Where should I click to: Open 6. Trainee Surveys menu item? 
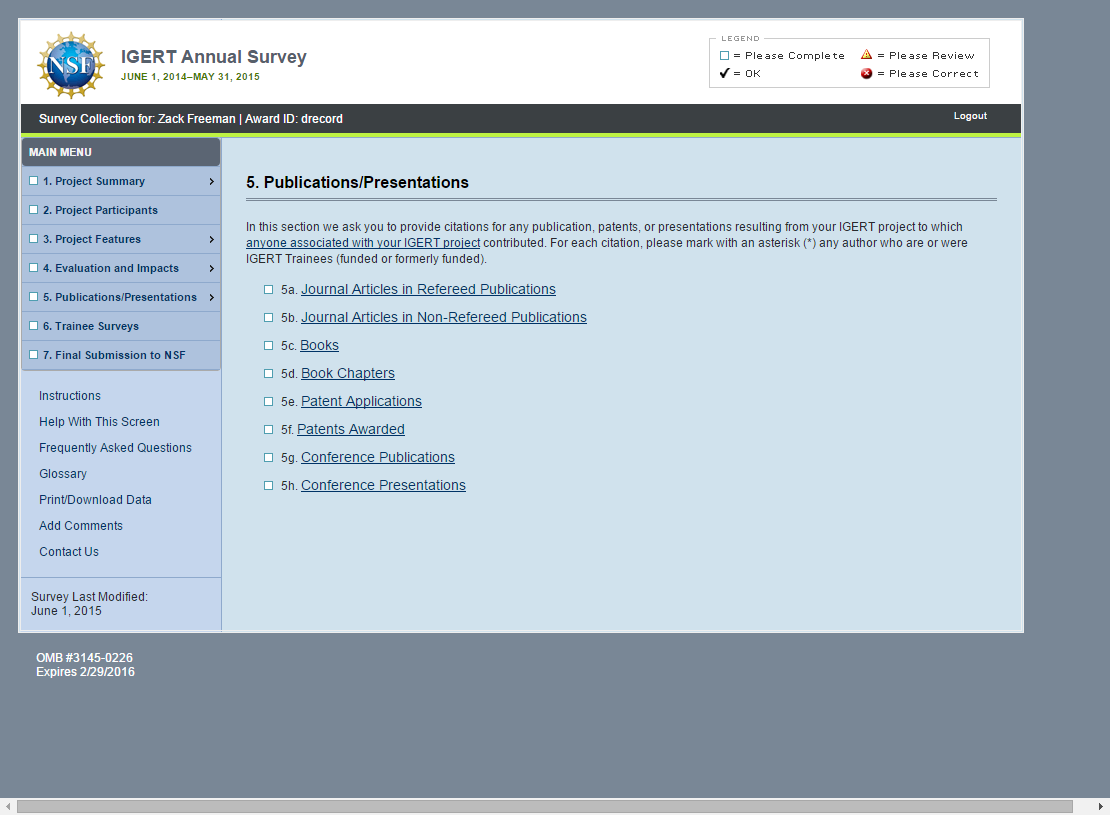[x=121, y=326]
